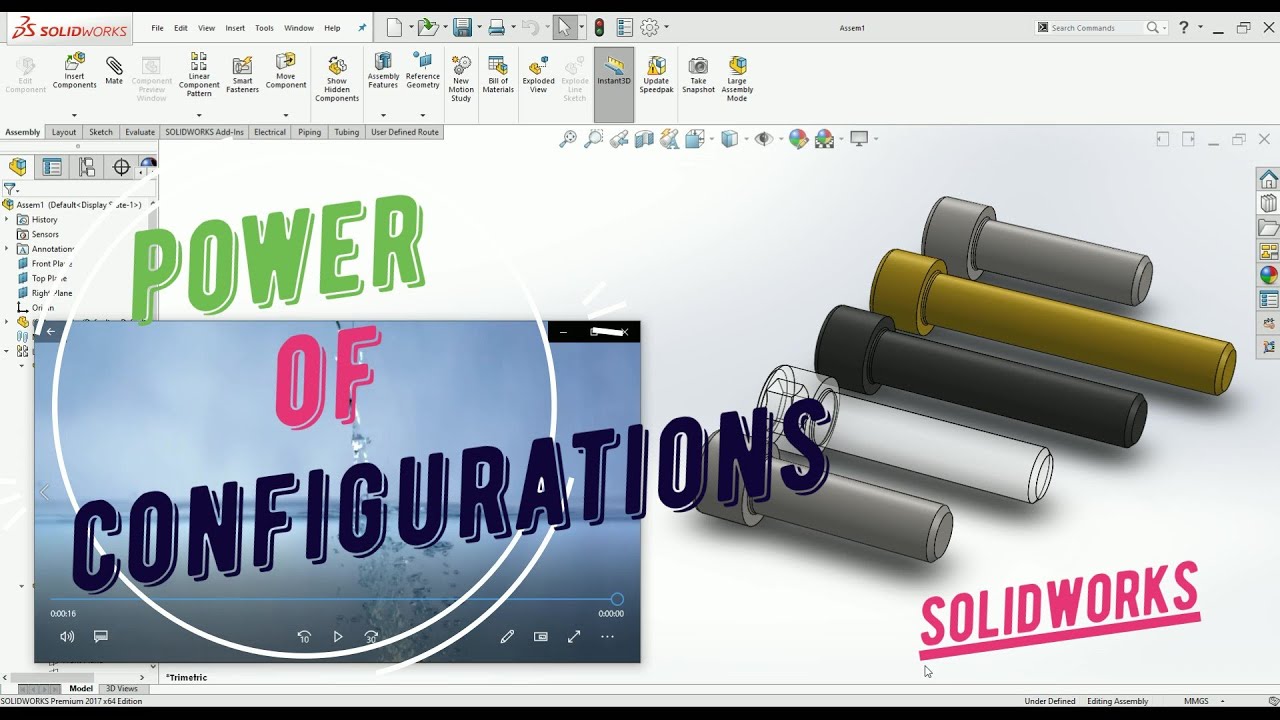Click Show Hidden Components
The width and height of the screenshot is (1280, 720).
337,78
